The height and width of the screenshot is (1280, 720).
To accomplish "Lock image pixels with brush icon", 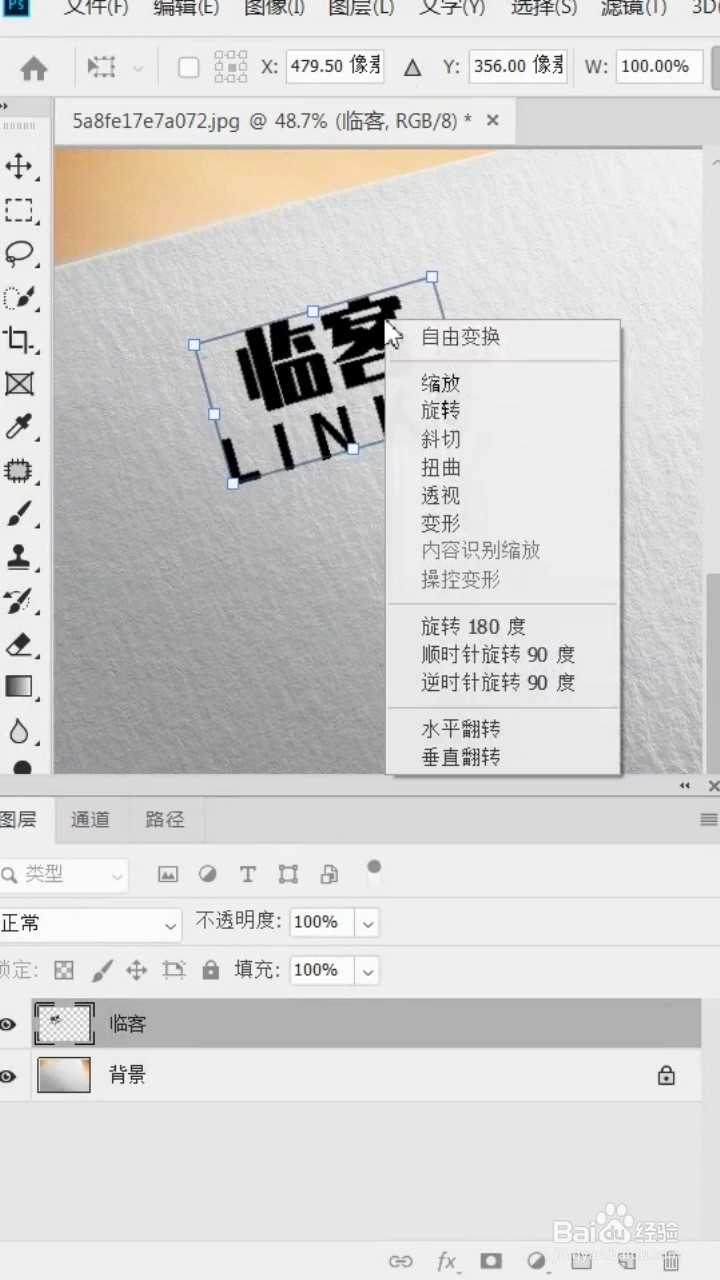I will [102, 970].
